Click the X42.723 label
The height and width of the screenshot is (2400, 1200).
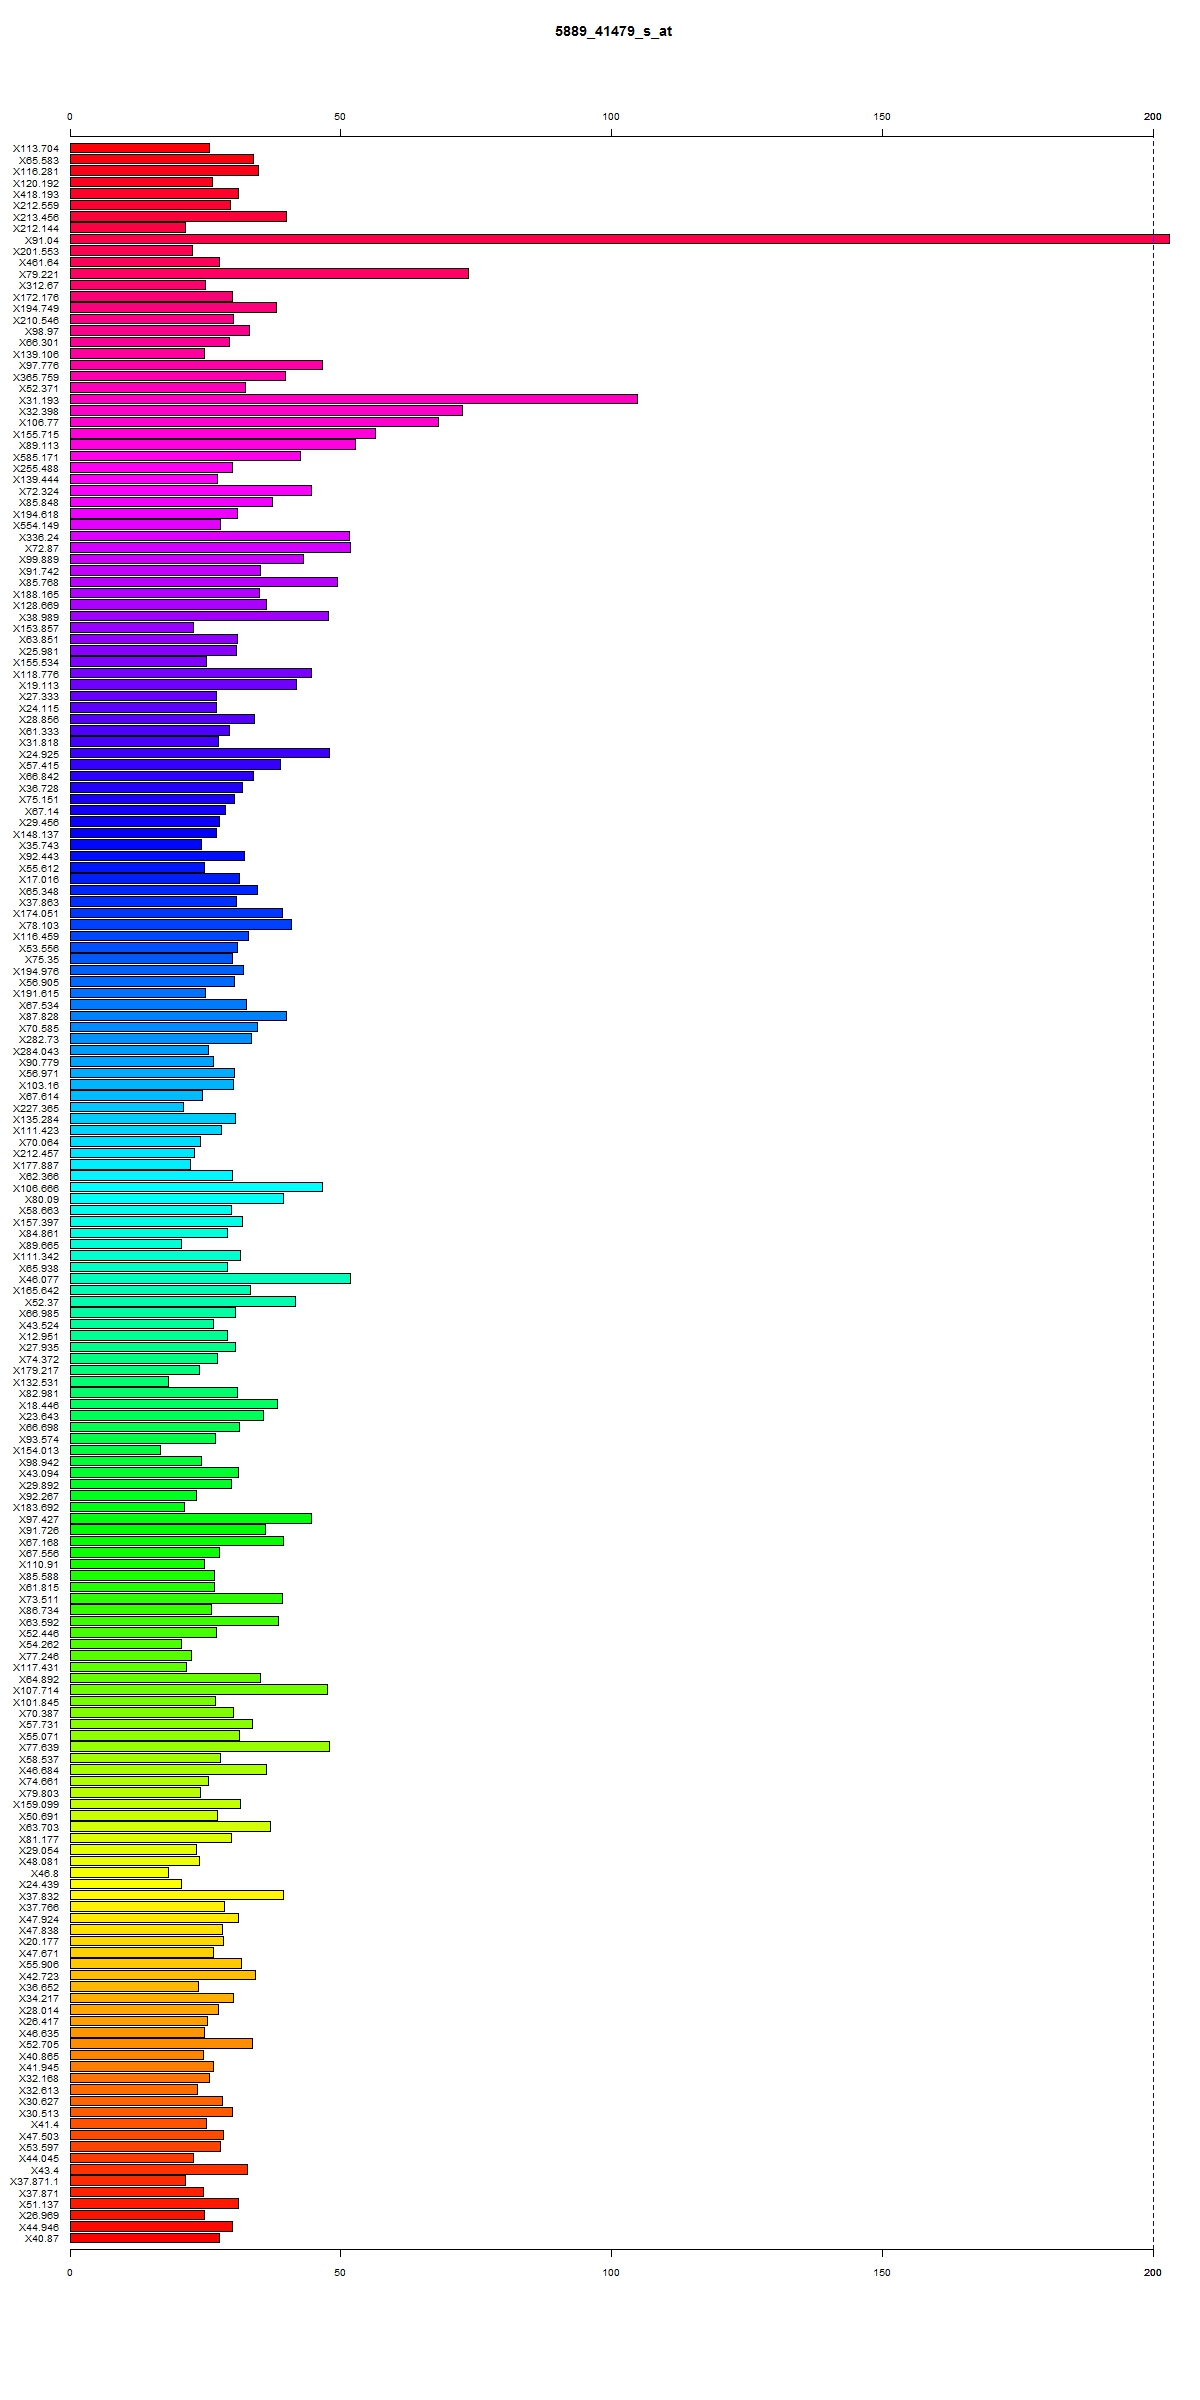pos(39,1975)
